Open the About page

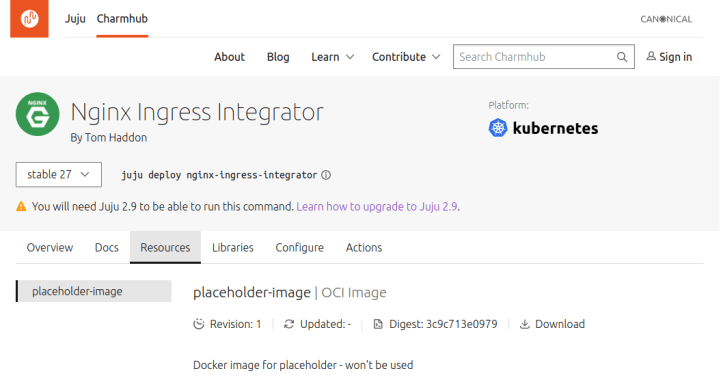pyautogui.click(x=229, y=57)
